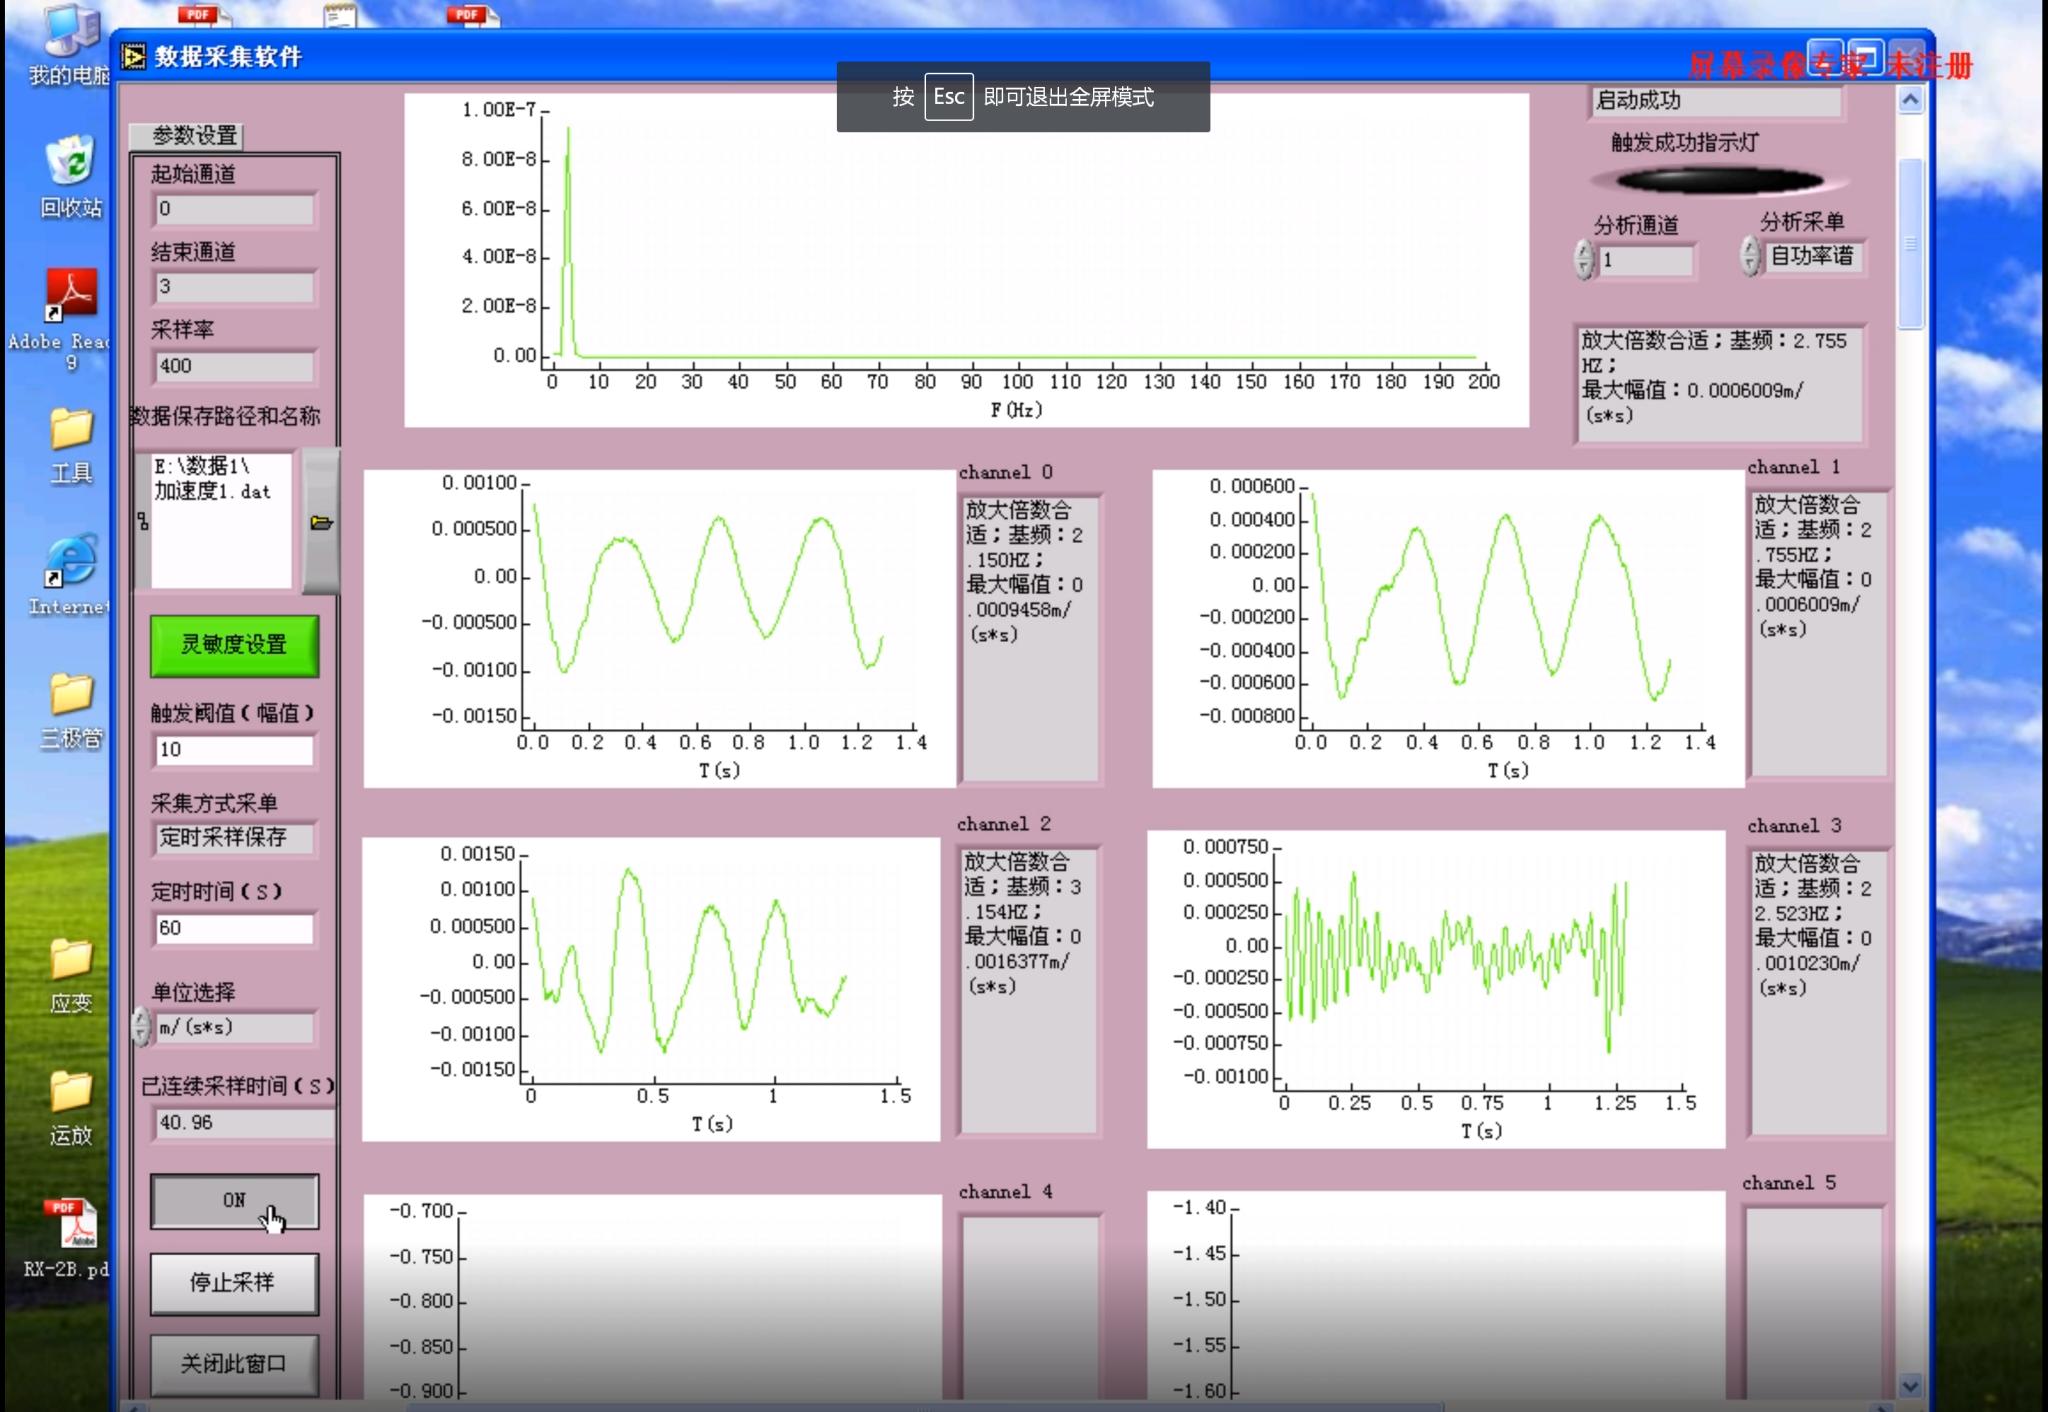Click the channel 1 waveform graph

[1448, 628]
